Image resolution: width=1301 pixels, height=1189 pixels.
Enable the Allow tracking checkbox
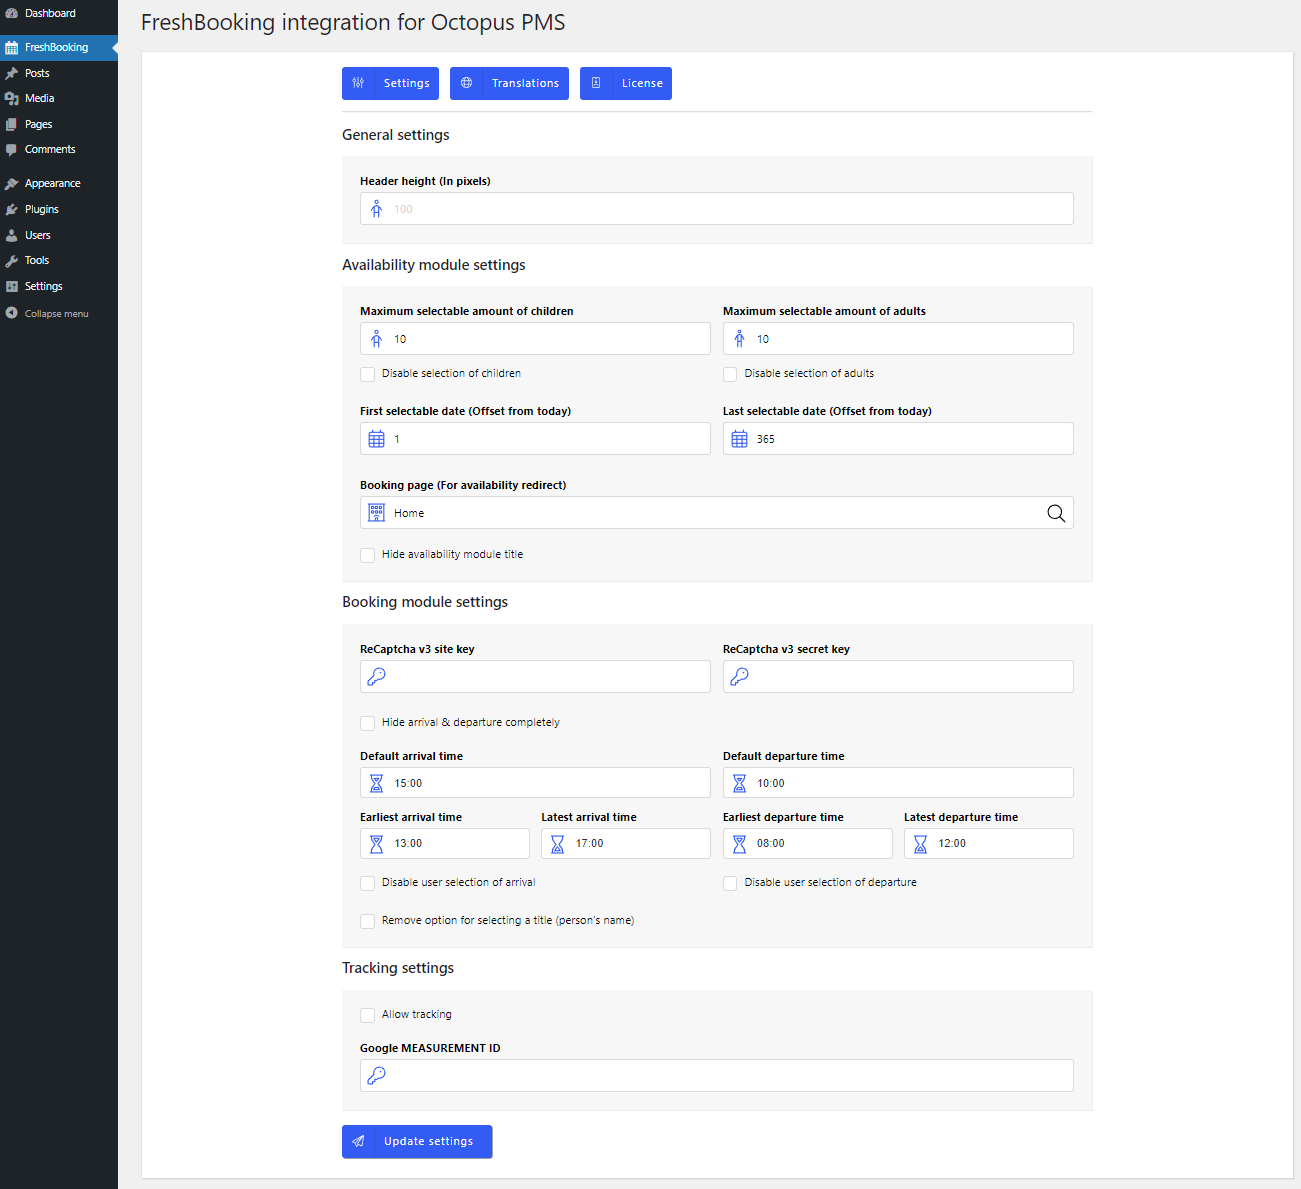(x=367, y=1015)
